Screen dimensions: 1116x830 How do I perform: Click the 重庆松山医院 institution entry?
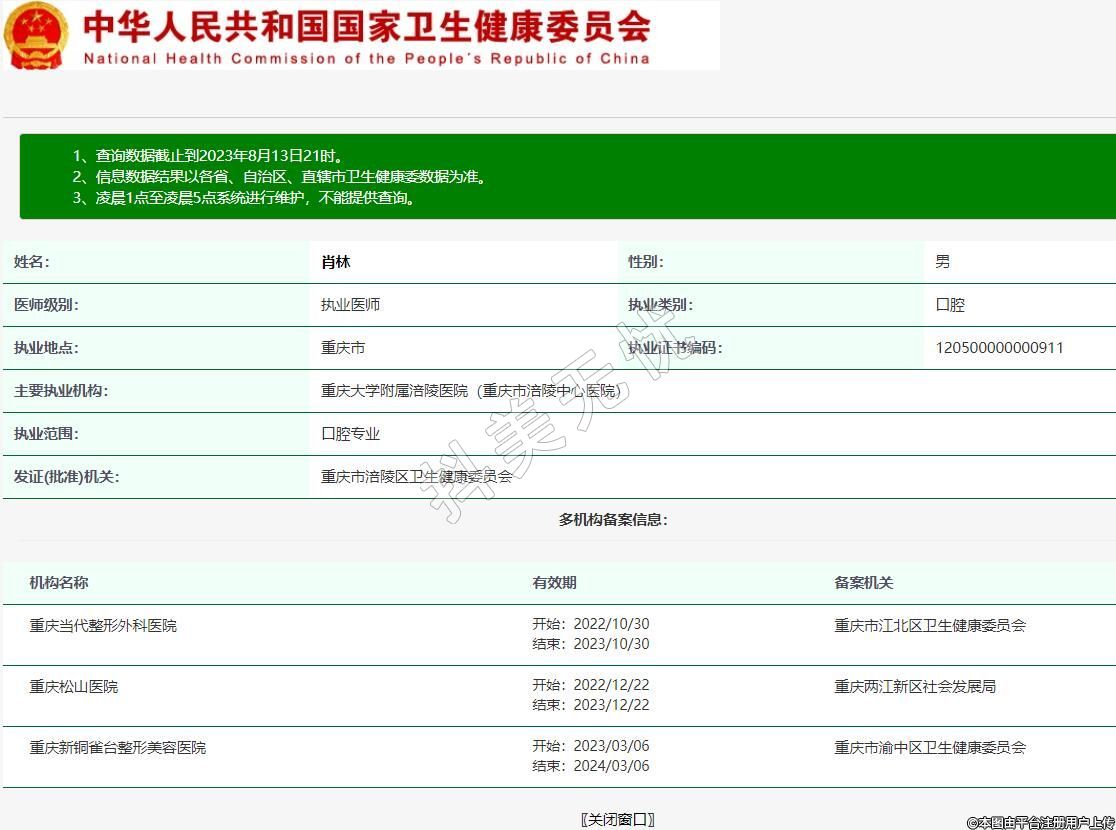74,686
